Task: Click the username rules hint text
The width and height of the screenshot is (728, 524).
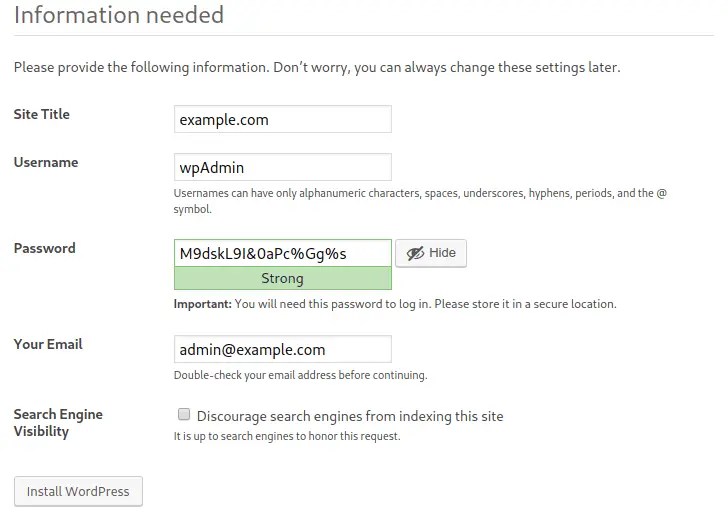Action: [420, 201]
